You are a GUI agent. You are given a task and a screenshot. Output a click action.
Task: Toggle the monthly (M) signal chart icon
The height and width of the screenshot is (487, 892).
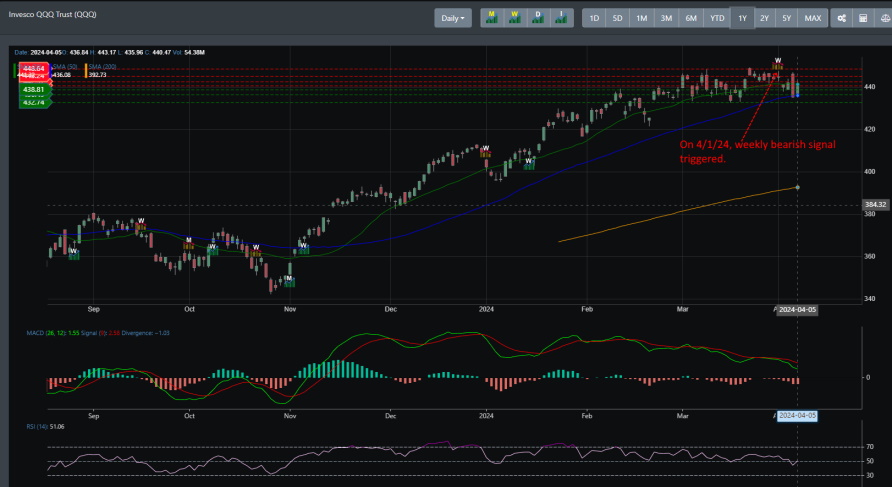(492, 18)
